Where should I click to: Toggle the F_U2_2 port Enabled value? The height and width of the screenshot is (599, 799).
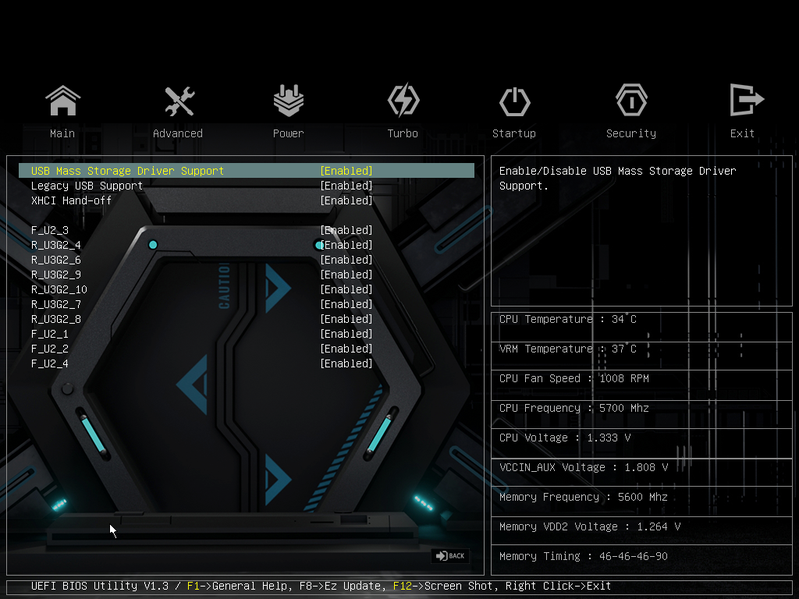point(346,348)
